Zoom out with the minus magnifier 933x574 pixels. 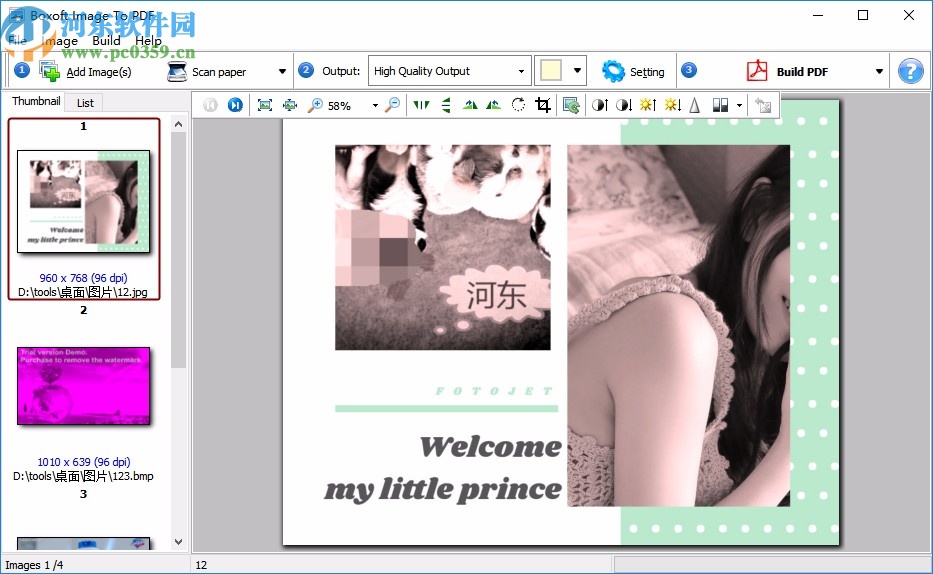pyautogui.click(x=393, y=105)
